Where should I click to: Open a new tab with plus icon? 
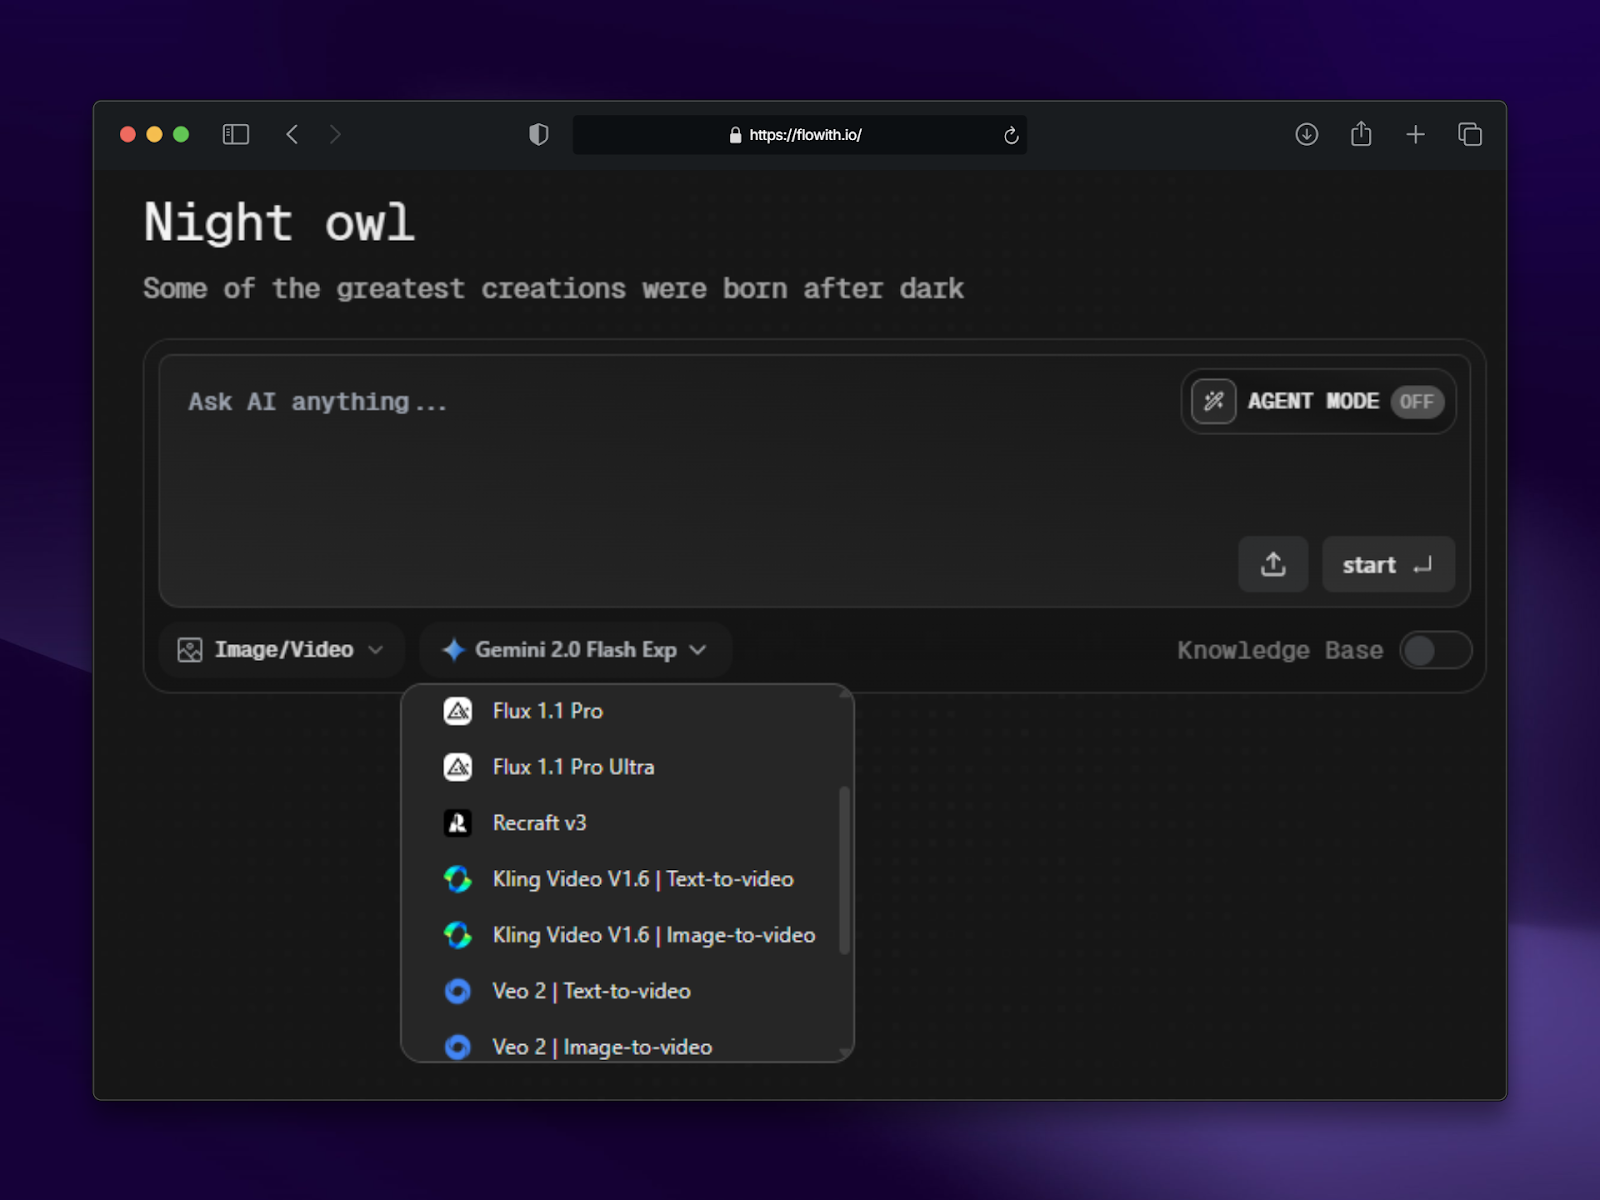pos(1415,134)
